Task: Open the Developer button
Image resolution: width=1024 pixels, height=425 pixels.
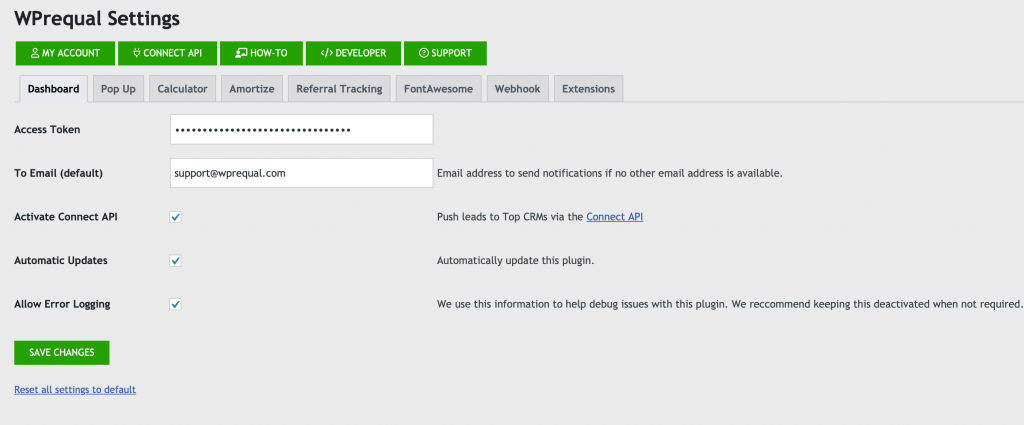Action: point(353,54)
